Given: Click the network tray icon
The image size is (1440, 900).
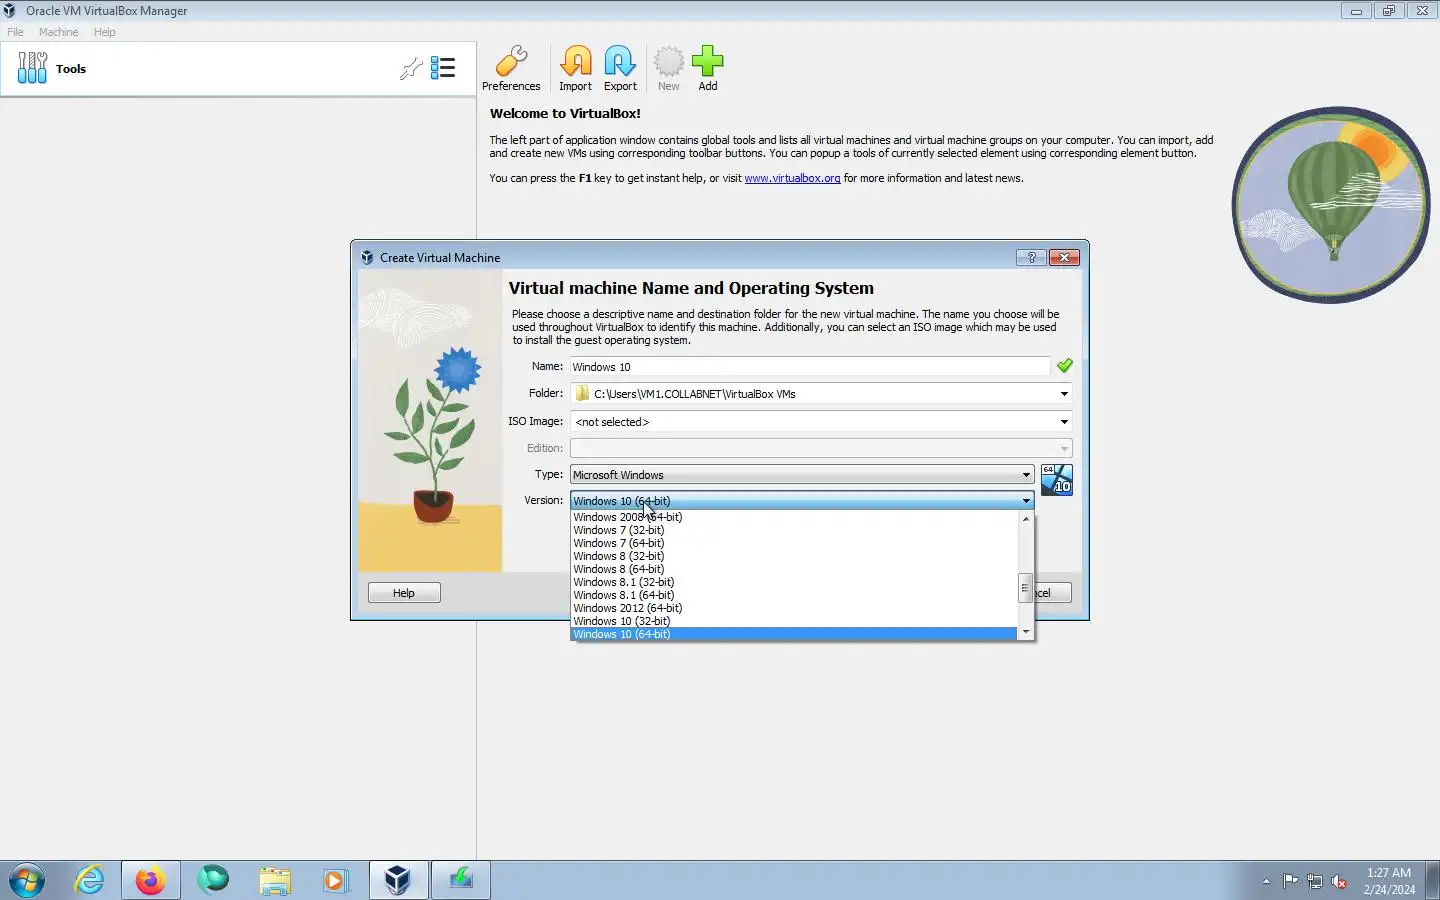Looking at the screenshot, I should [1315, 881].
